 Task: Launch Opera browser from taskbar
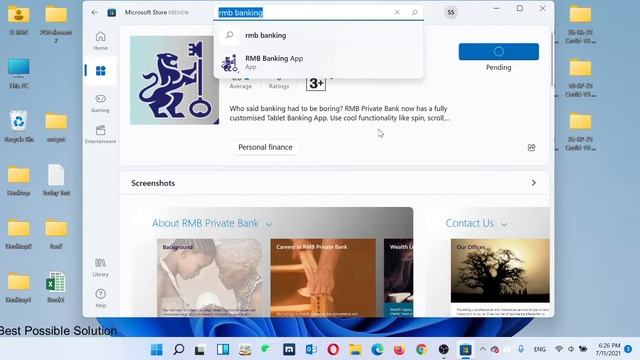pos(333,349)
